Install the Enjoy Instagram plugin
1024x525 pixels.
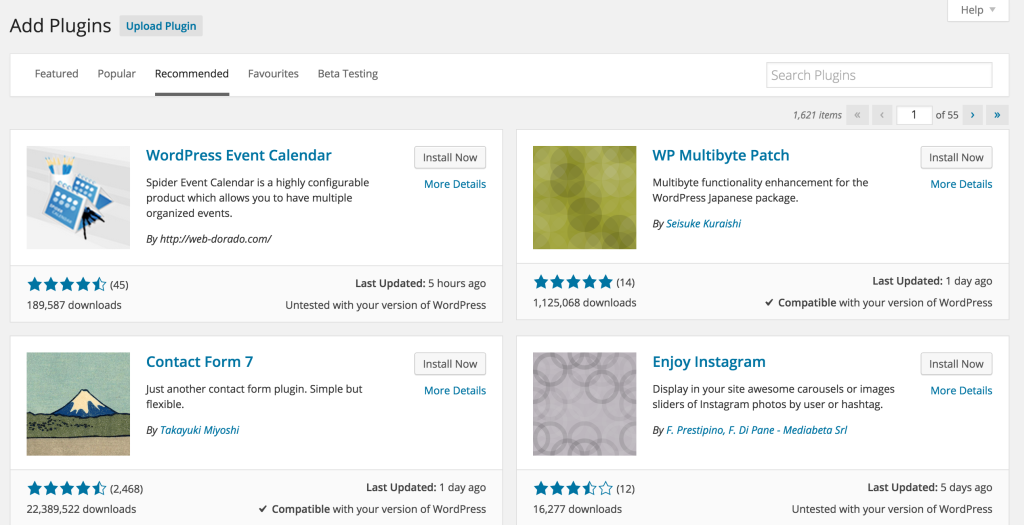pyautogui.click(x=956, y=364)
